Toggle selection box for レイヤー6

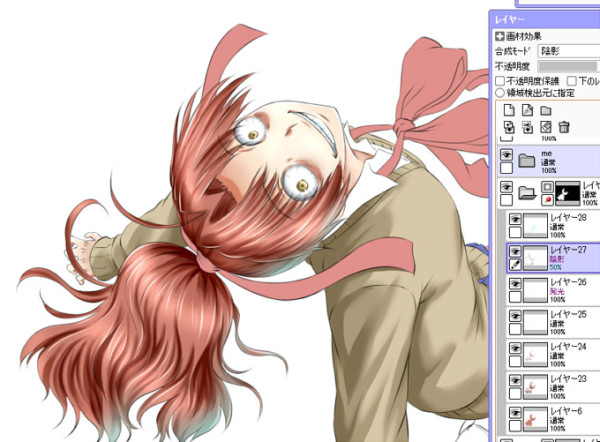pyautogui.click(x=515, y=426)
